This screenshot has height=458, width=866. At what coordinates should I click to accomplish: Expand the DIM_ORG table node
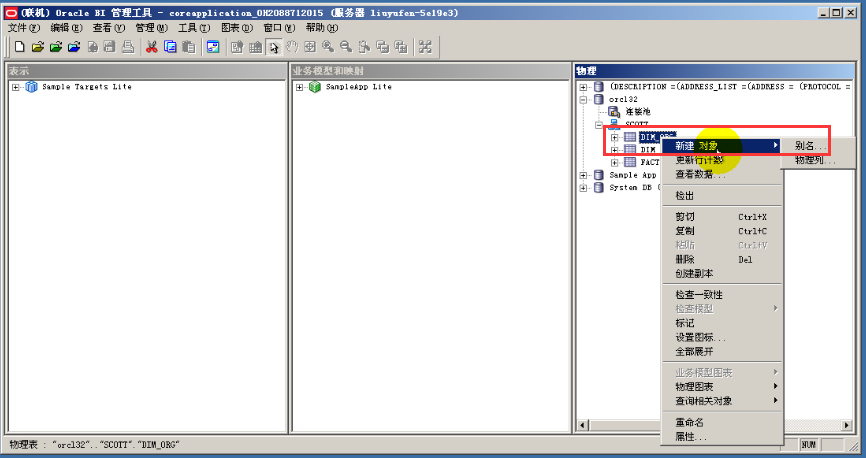pyautogui.click(x=615, y=138)
